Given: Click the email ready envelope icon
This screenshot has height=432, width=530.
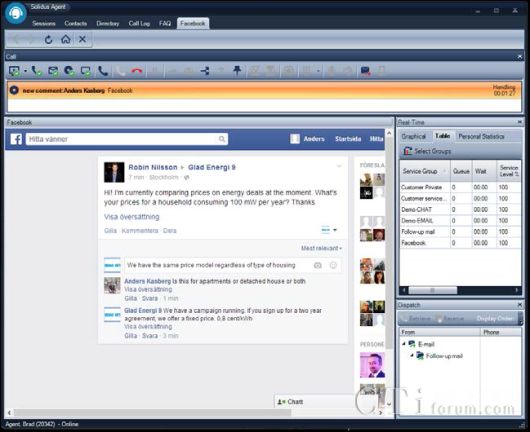Looking at the screenshot, I should [x=53, y=71].
